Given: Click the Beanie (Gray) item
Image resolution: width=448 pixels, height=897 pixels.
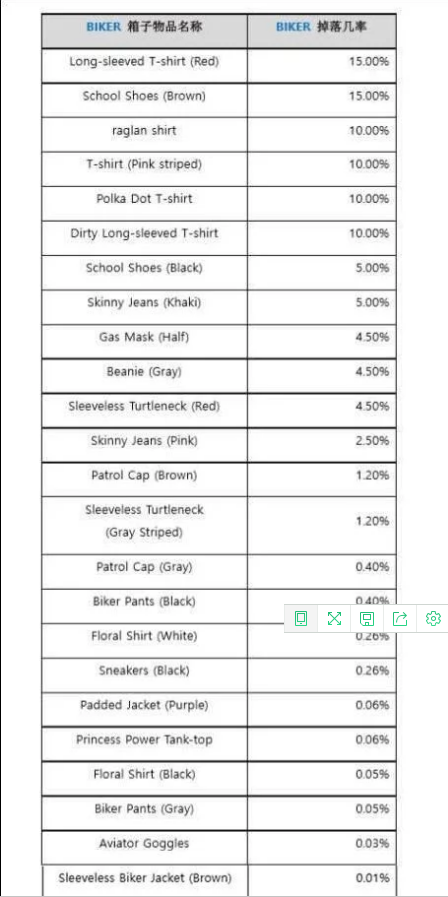Looking at the screenshot, I should [x=144, y=372].
